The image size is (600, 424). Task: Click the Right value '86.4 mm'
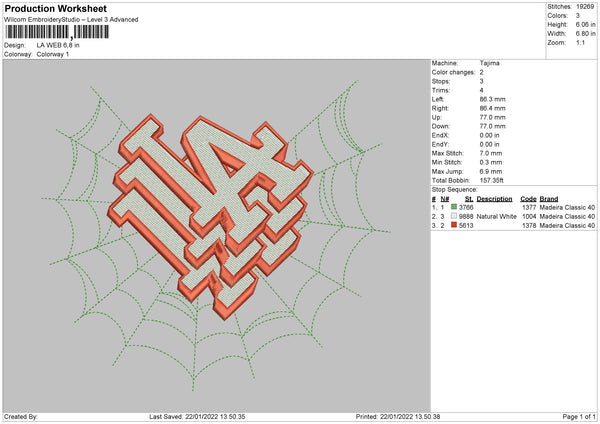(x=492, y=109)
